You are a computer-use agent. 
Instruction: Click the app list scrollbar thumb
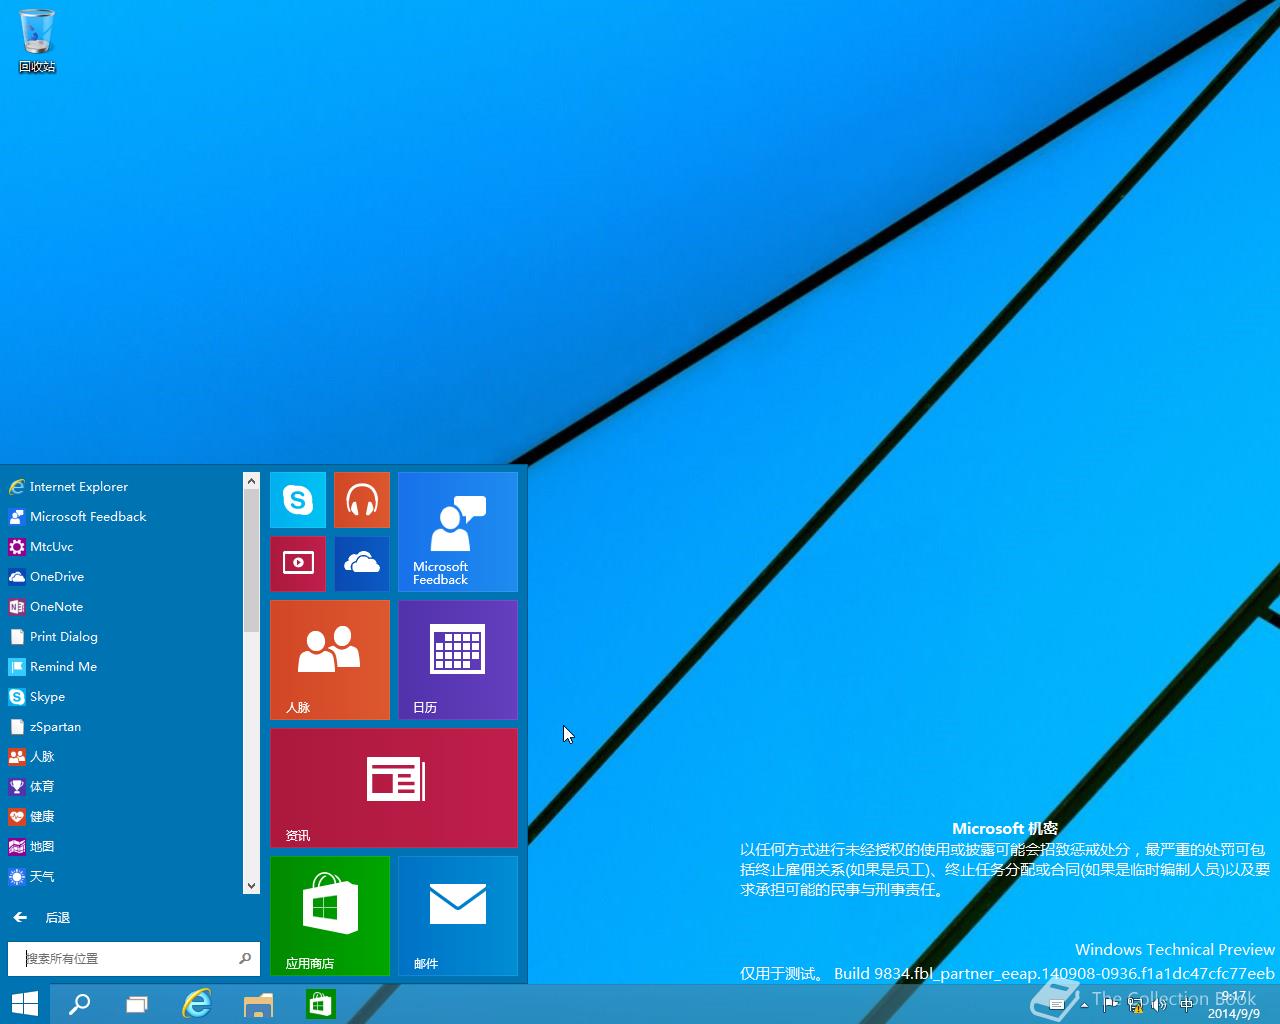(251, 561)
